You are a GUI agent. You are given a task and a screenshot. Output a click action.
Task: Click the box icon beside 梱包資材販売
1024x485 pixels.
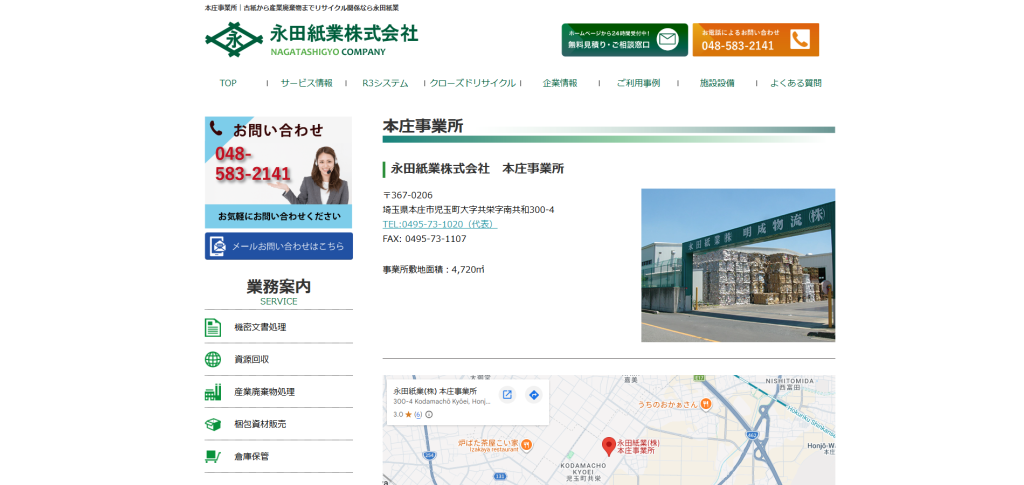(x=213, y=424)
